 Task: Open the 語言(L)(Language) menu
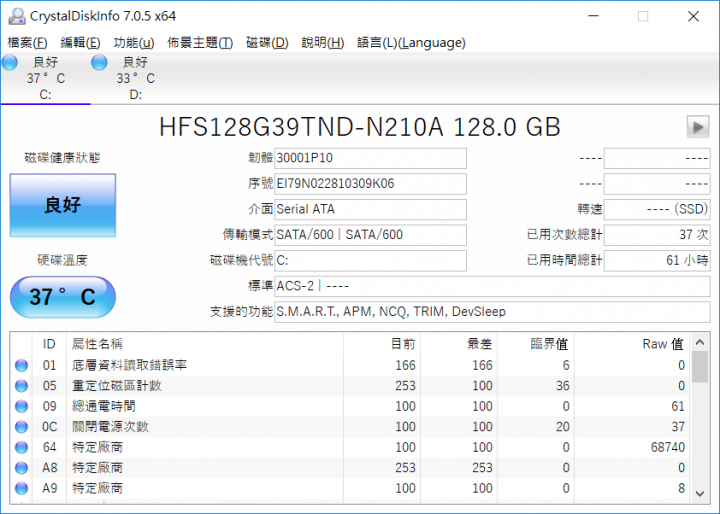click(411, 43)
